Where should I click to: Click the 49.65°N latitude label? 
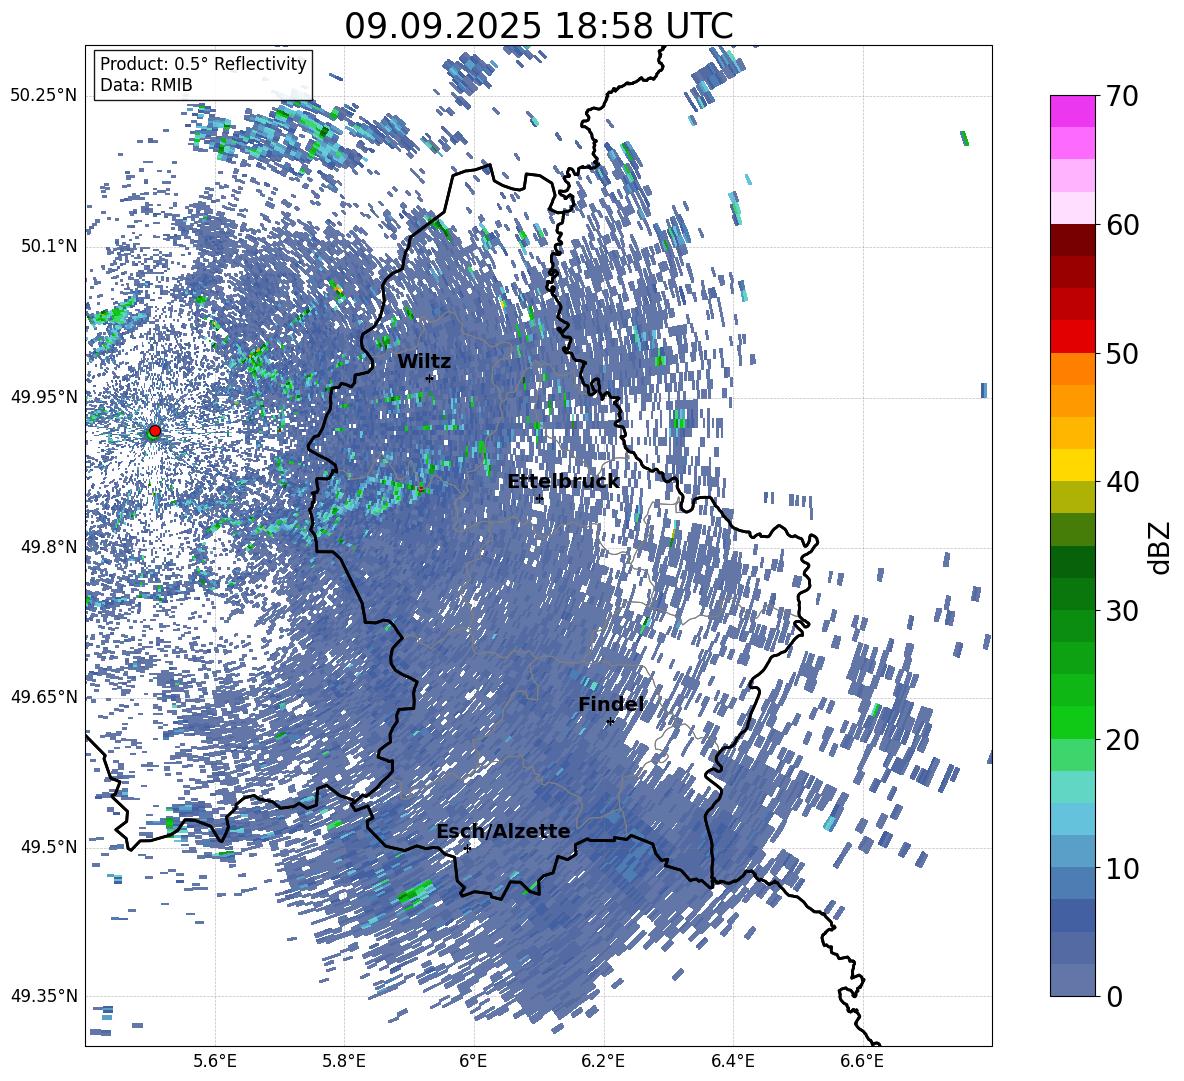[44, 696]
